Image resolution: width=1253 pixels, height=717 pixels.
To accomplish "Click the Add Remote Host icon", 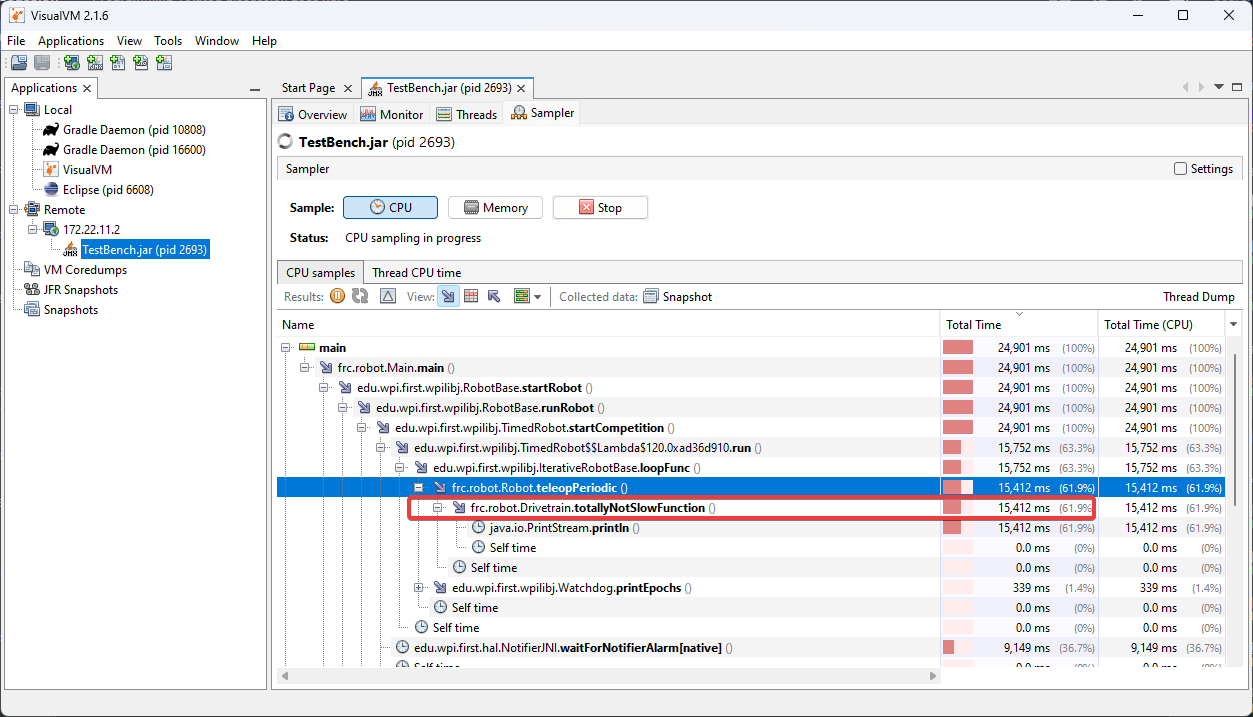I will (x=70, y=62).
